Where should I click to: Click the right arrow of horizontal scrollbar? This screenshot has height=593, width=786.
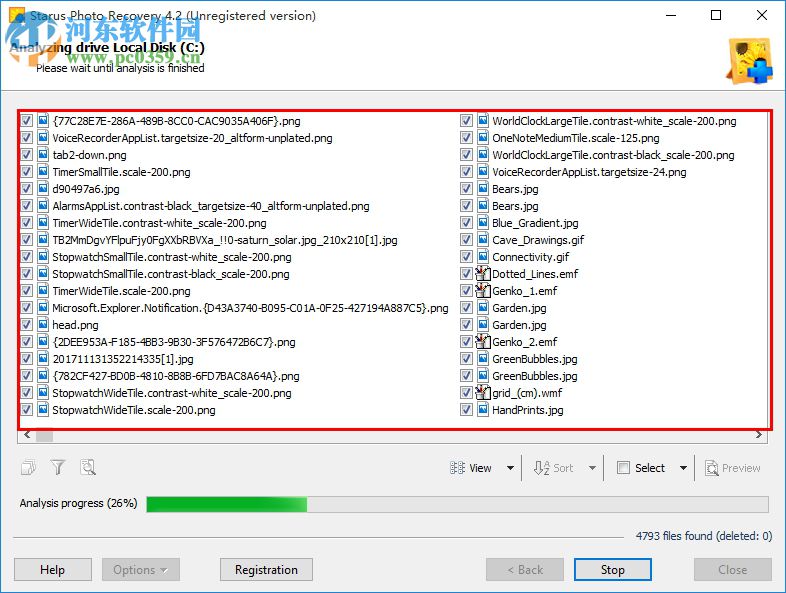pos(759,435)
